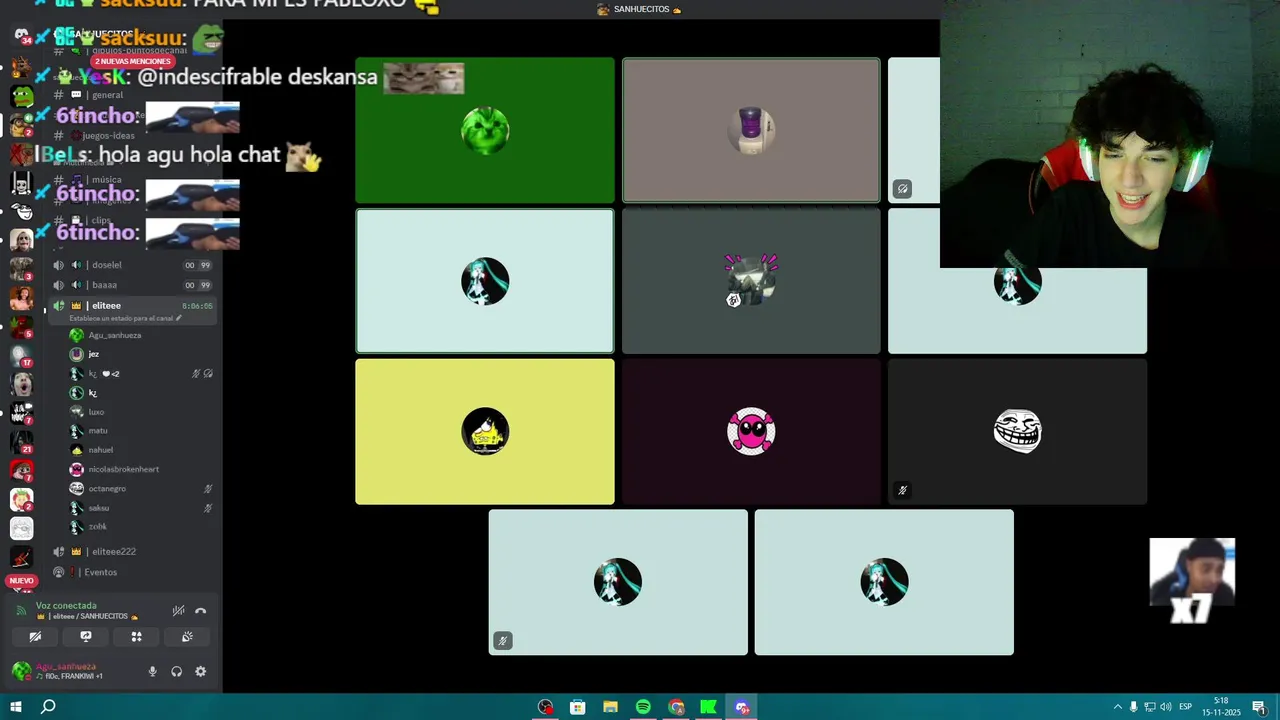
Task: Open File Explorer from the taskbar
Action: (610, 707)
